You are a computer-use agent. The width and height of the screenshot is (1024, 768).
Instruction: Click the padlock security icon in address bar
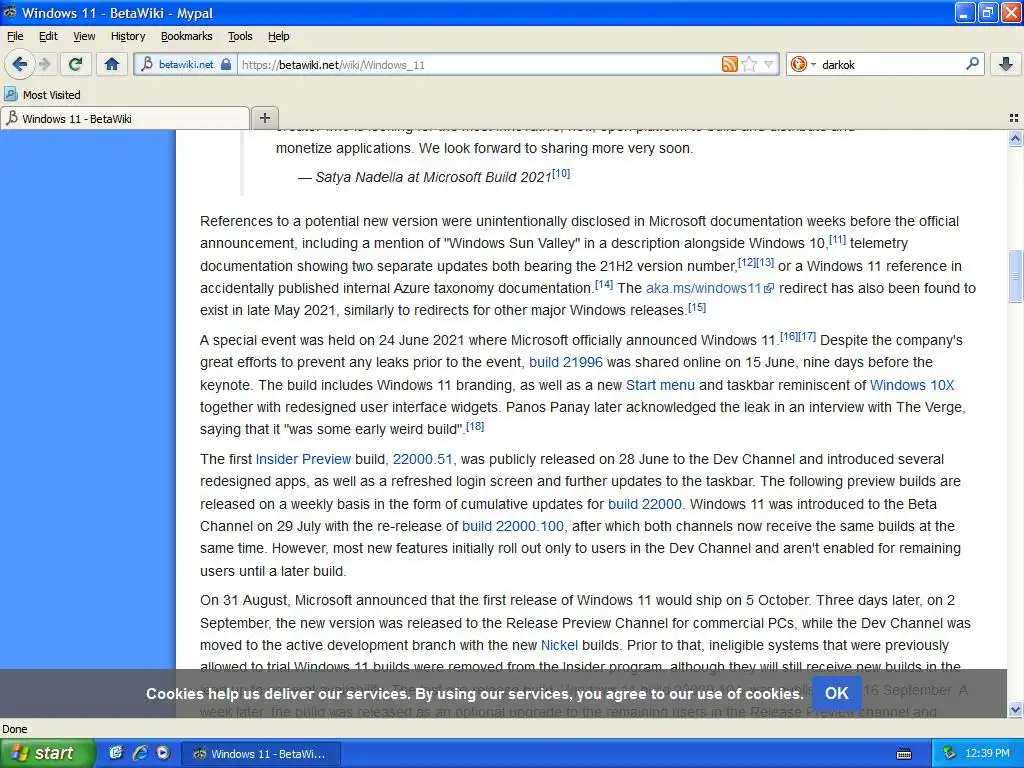pos(226,65)
